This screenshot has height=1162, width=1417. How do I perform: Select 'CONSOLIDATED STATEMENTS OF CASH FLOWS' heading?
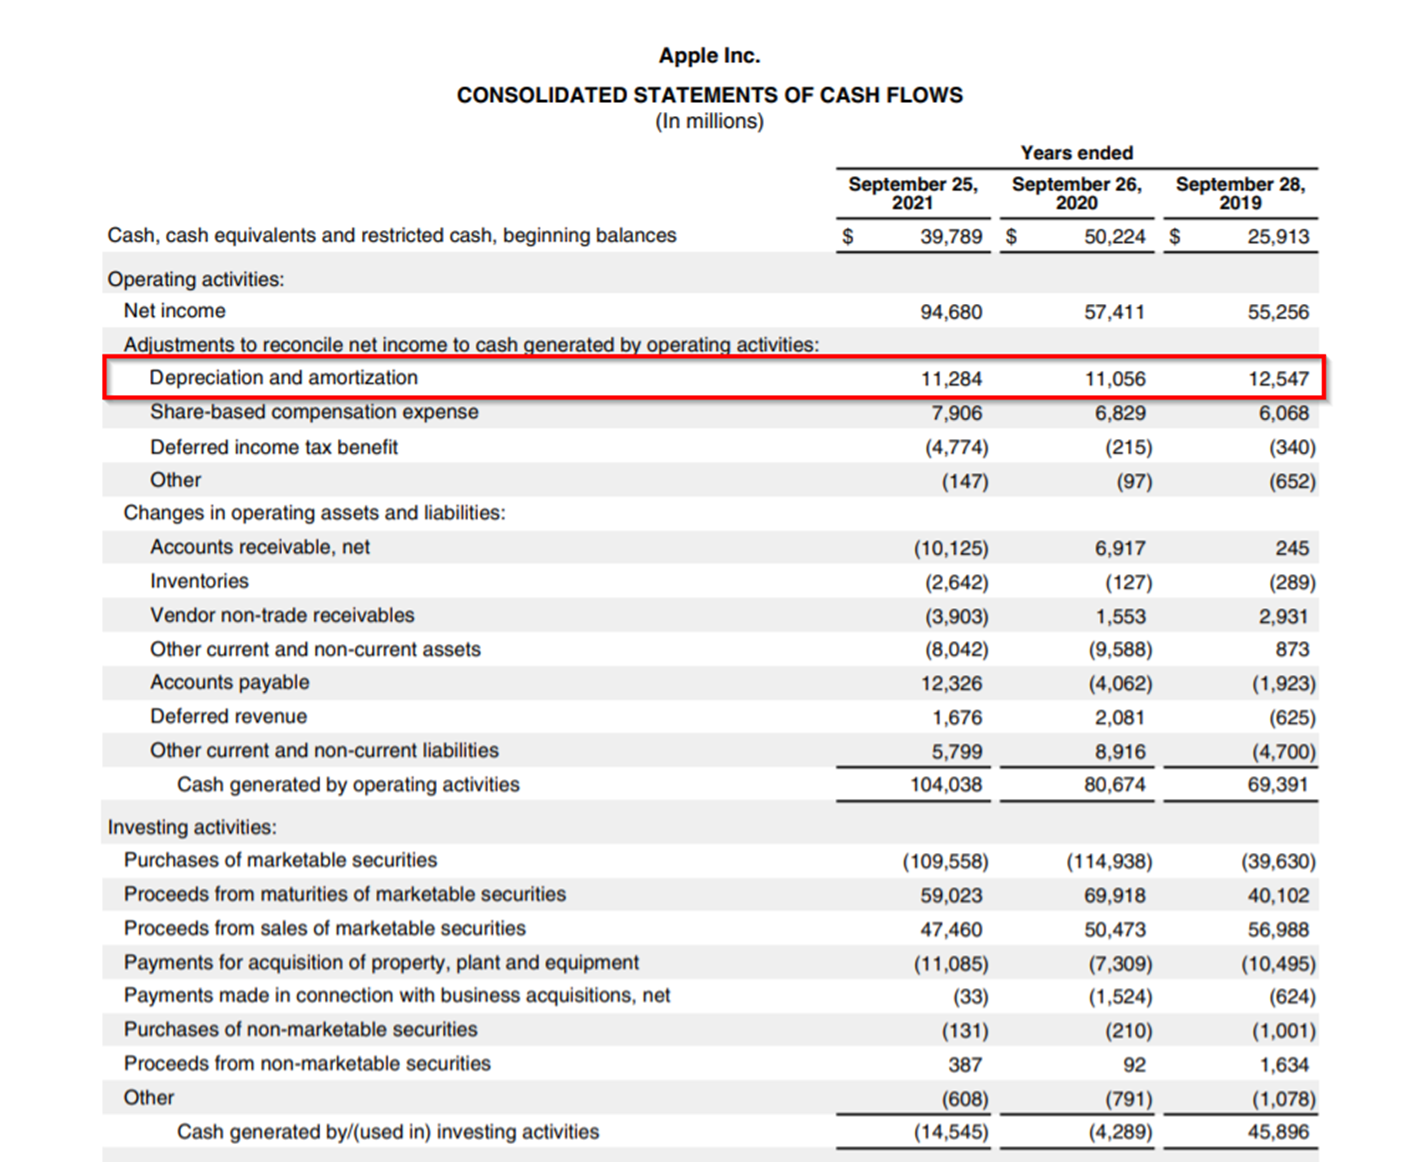tap(709, 95)
